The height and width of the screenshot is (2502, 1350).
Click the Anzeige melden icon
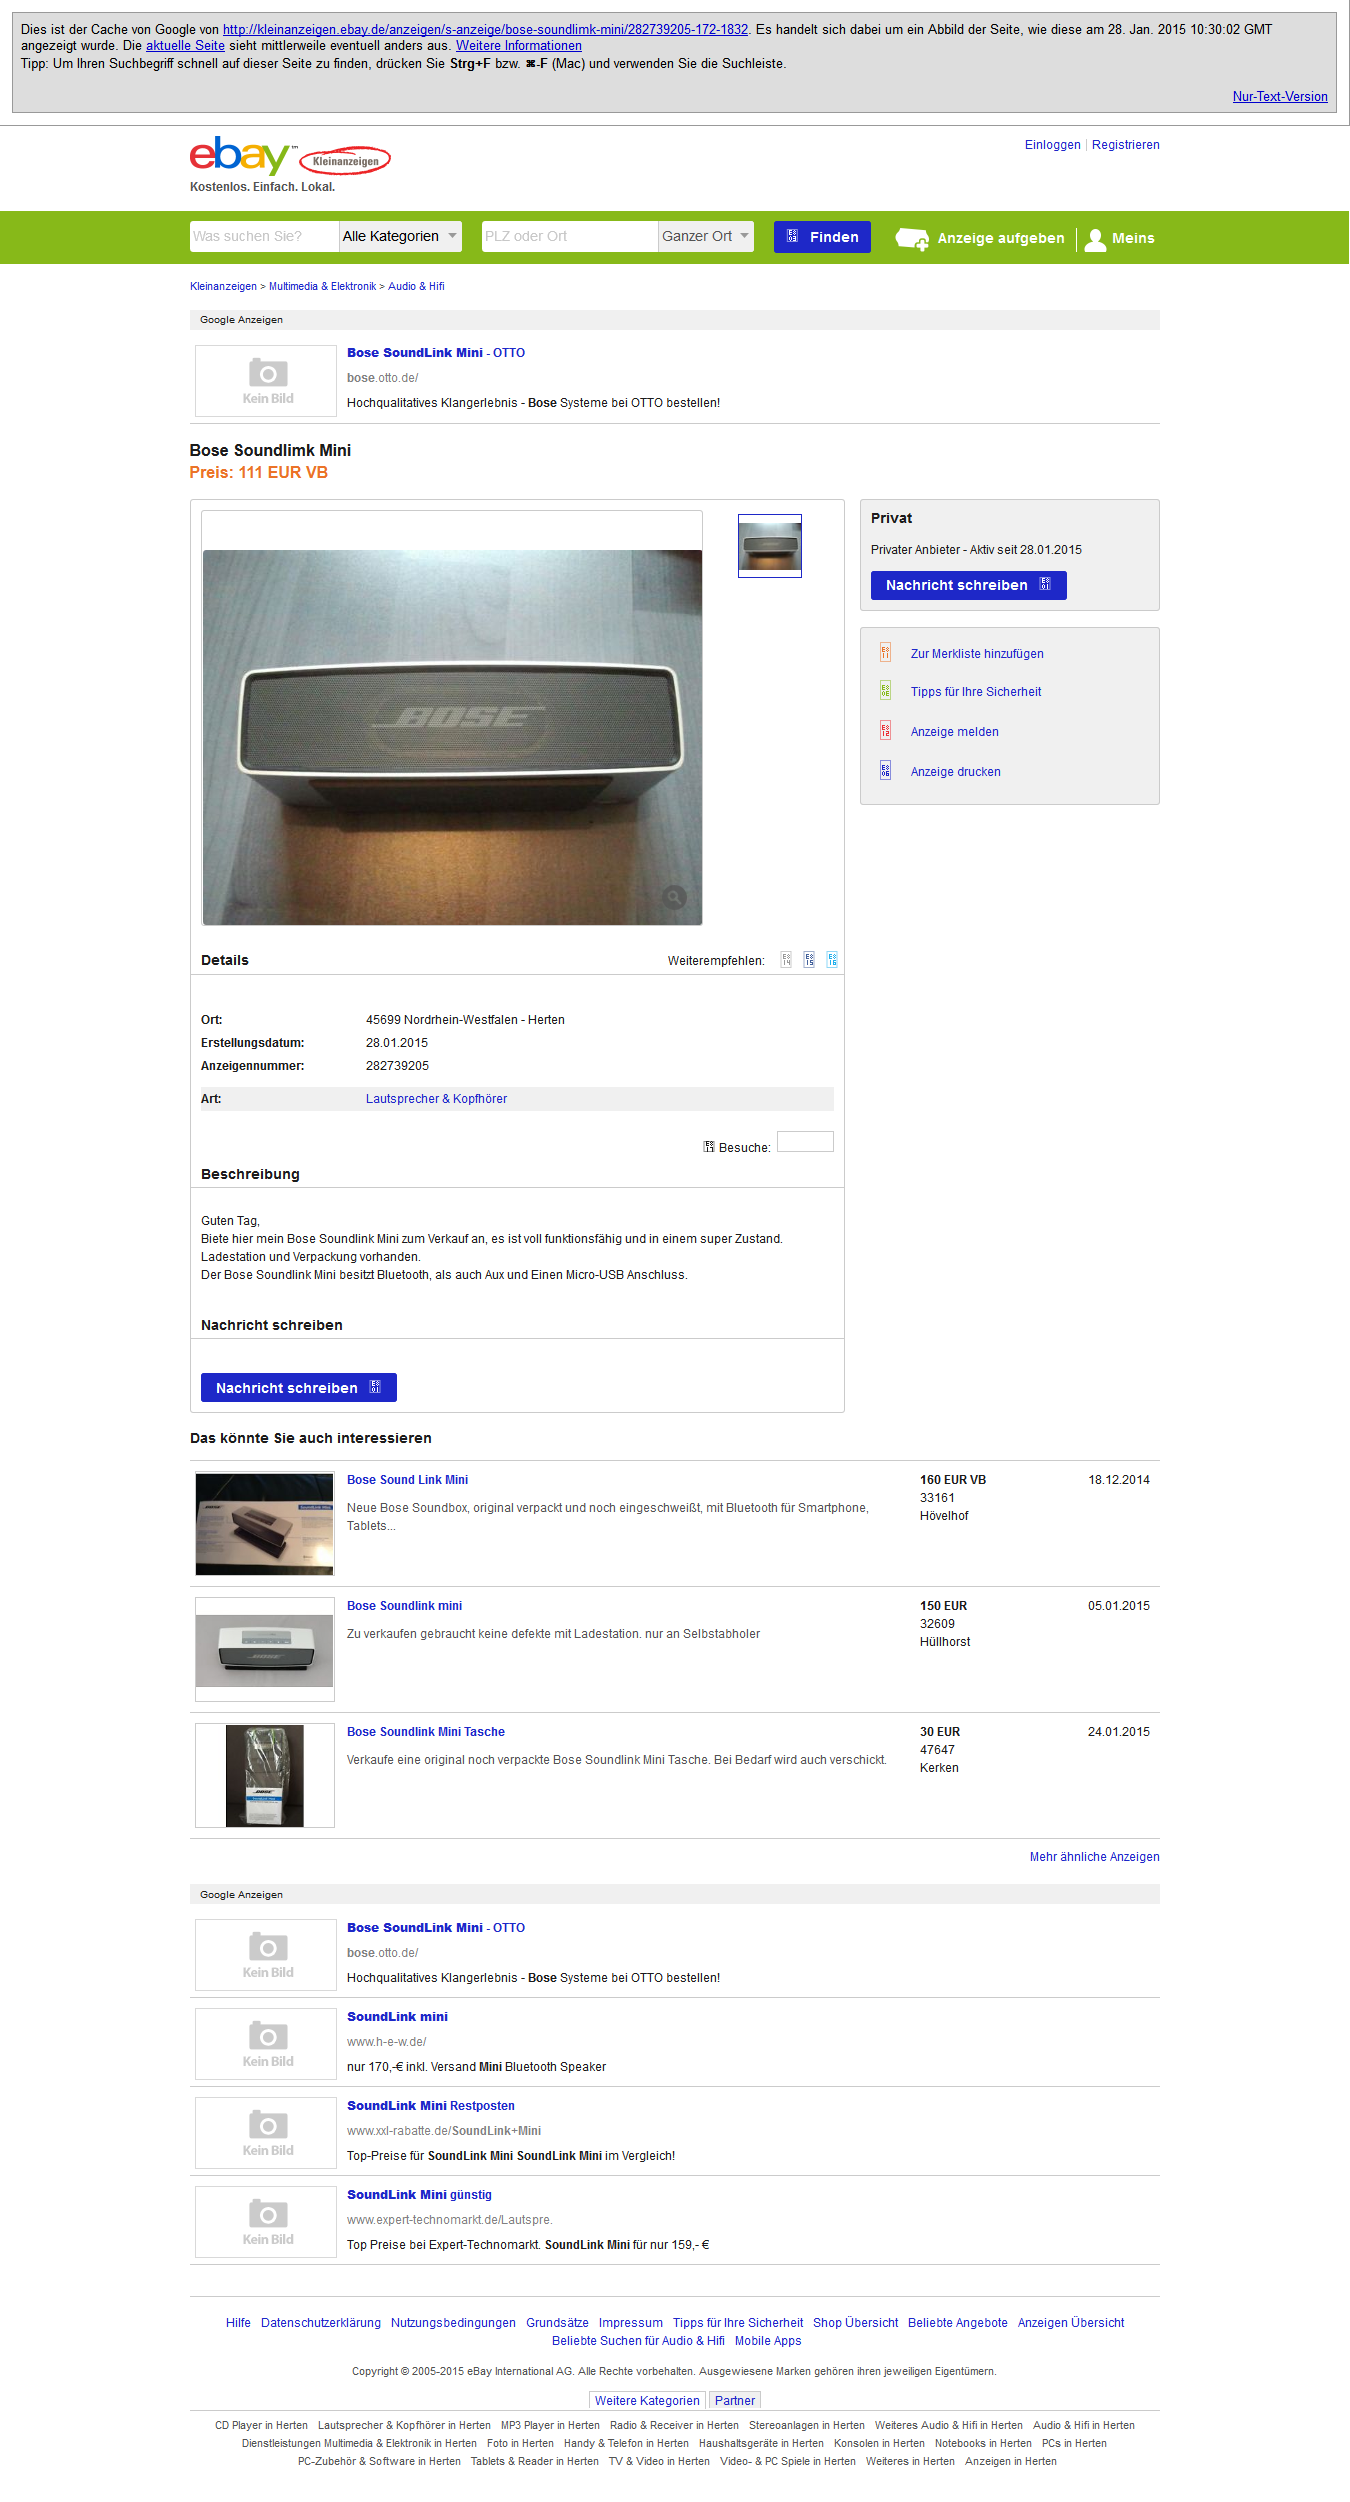click(885, 731)
